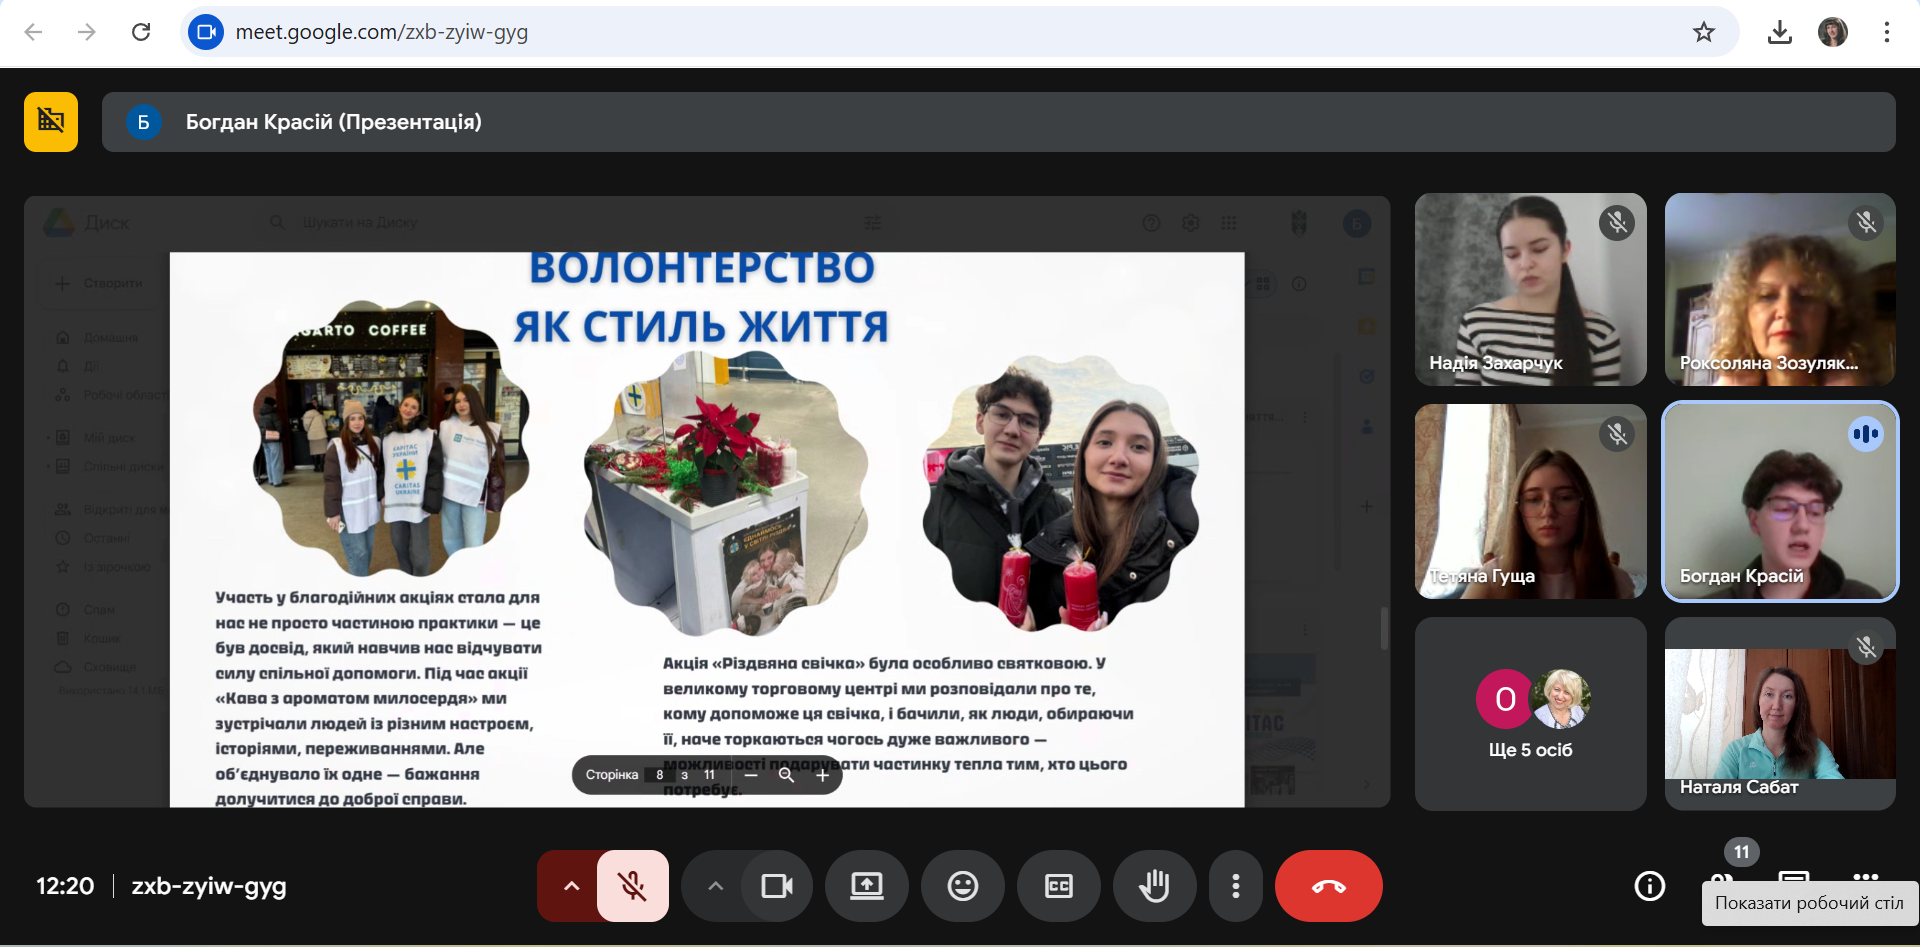Open meeting details info icon
The image size is (1920, 947).
pyautogui.click(x=1649, y=886)
